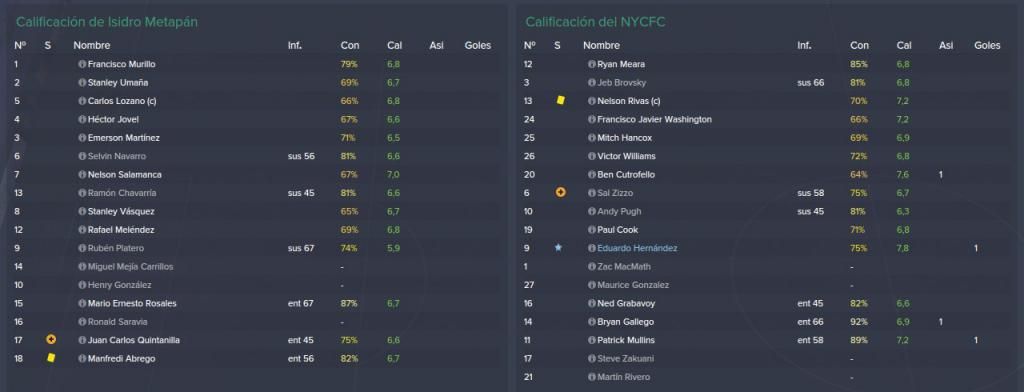Open Francisco Javier Washington player link
This screenshot has width=1024, height=392.
(x=654, y=120)
